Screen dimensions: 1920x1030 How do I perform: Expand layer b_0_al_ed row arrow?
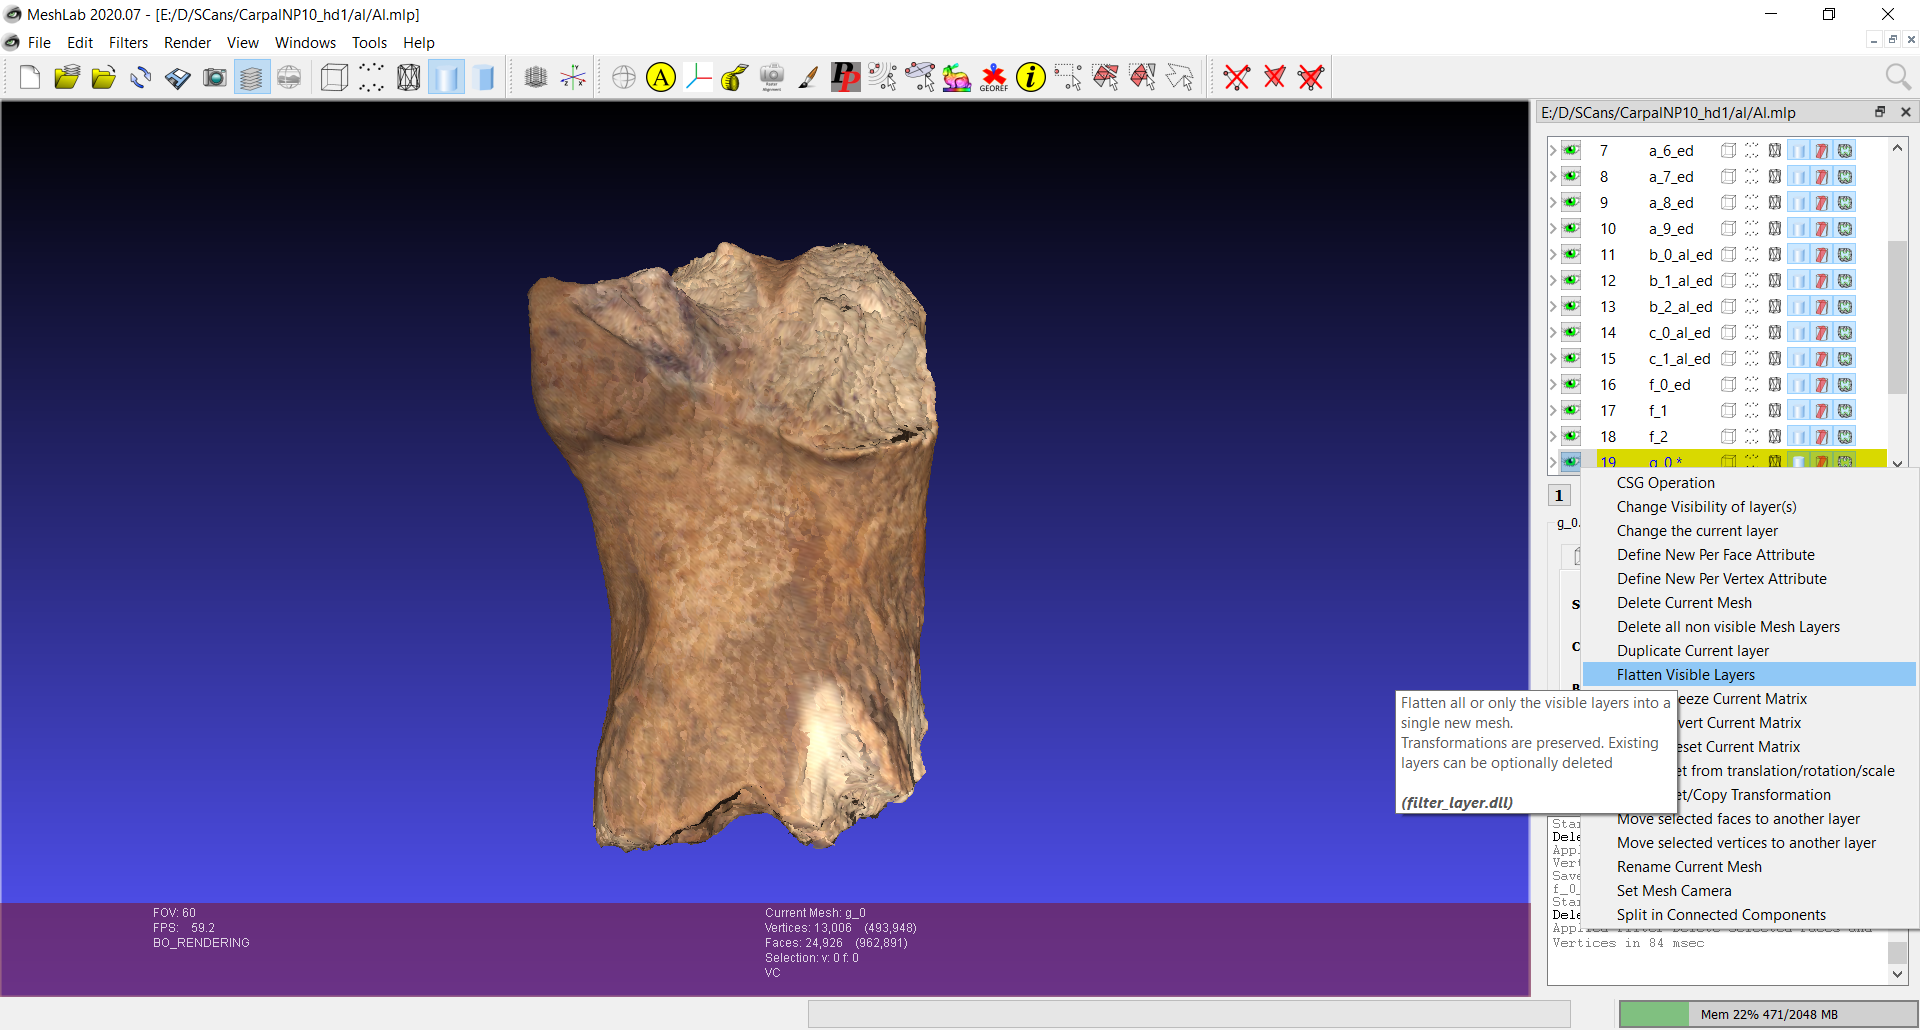(x=1553, y=255)
